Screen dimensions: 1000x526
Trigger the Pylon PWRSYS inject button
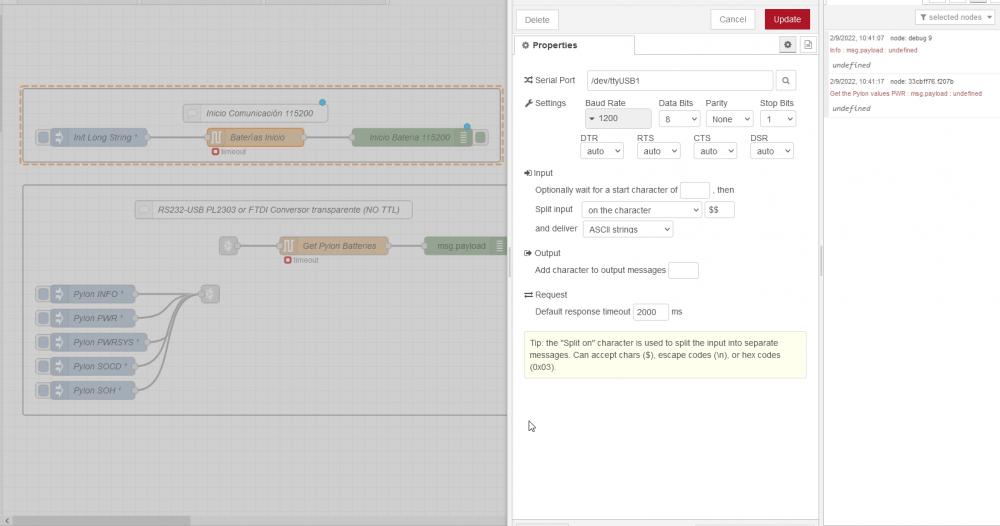point(43,342)
